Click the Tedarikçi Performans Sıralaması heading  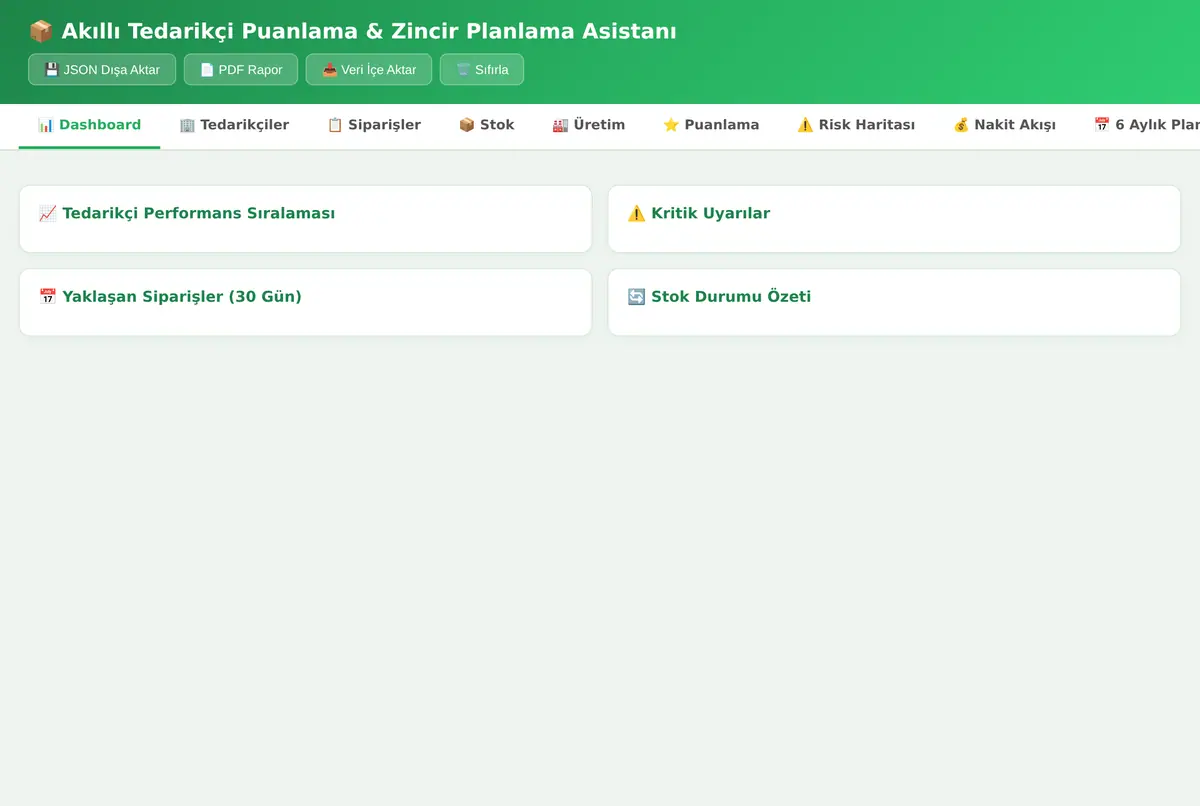pyautogui.click(x=187, y=213)
